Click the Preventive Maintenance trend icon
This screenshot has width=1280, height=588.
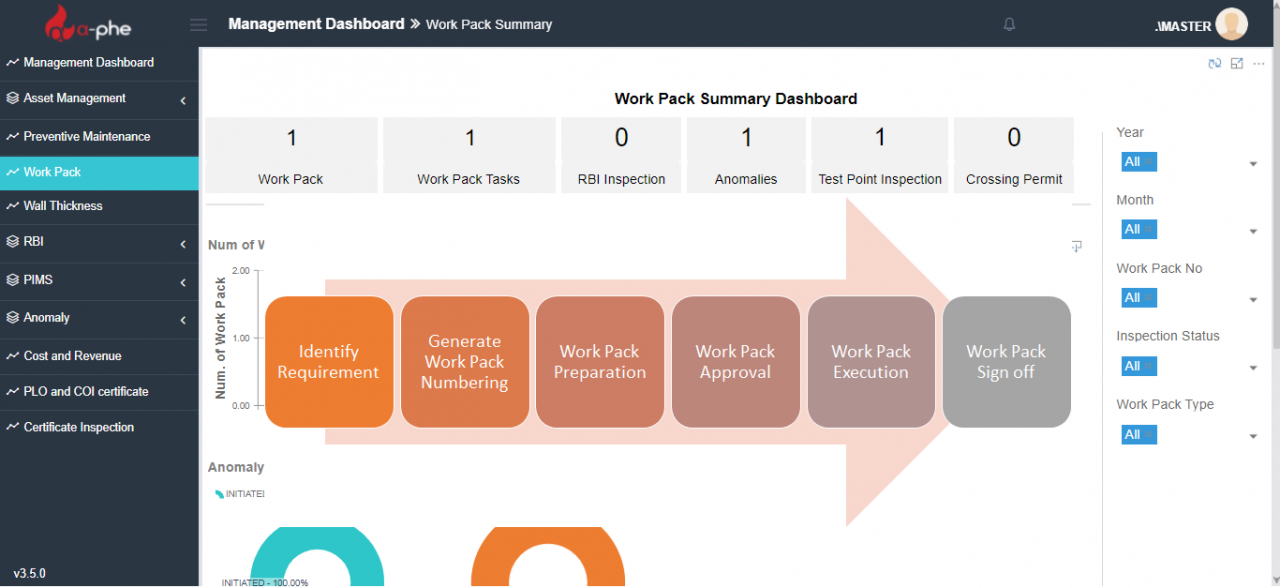(15, 135)
